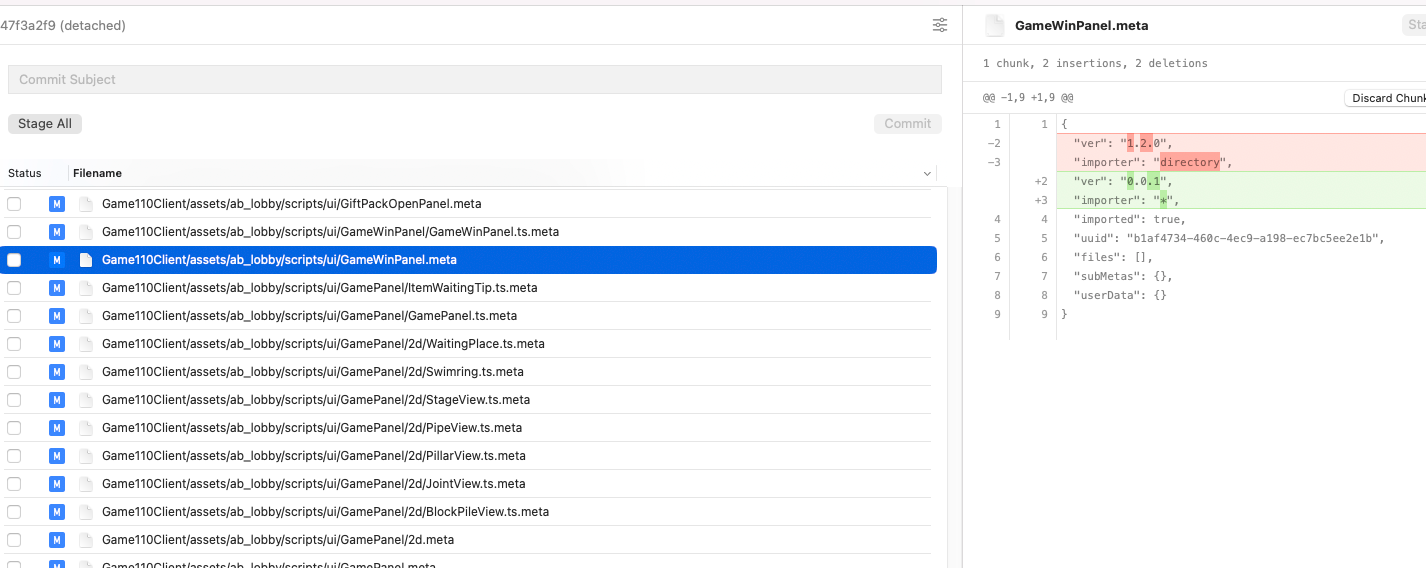Click the document icon in the diff header

994,26
